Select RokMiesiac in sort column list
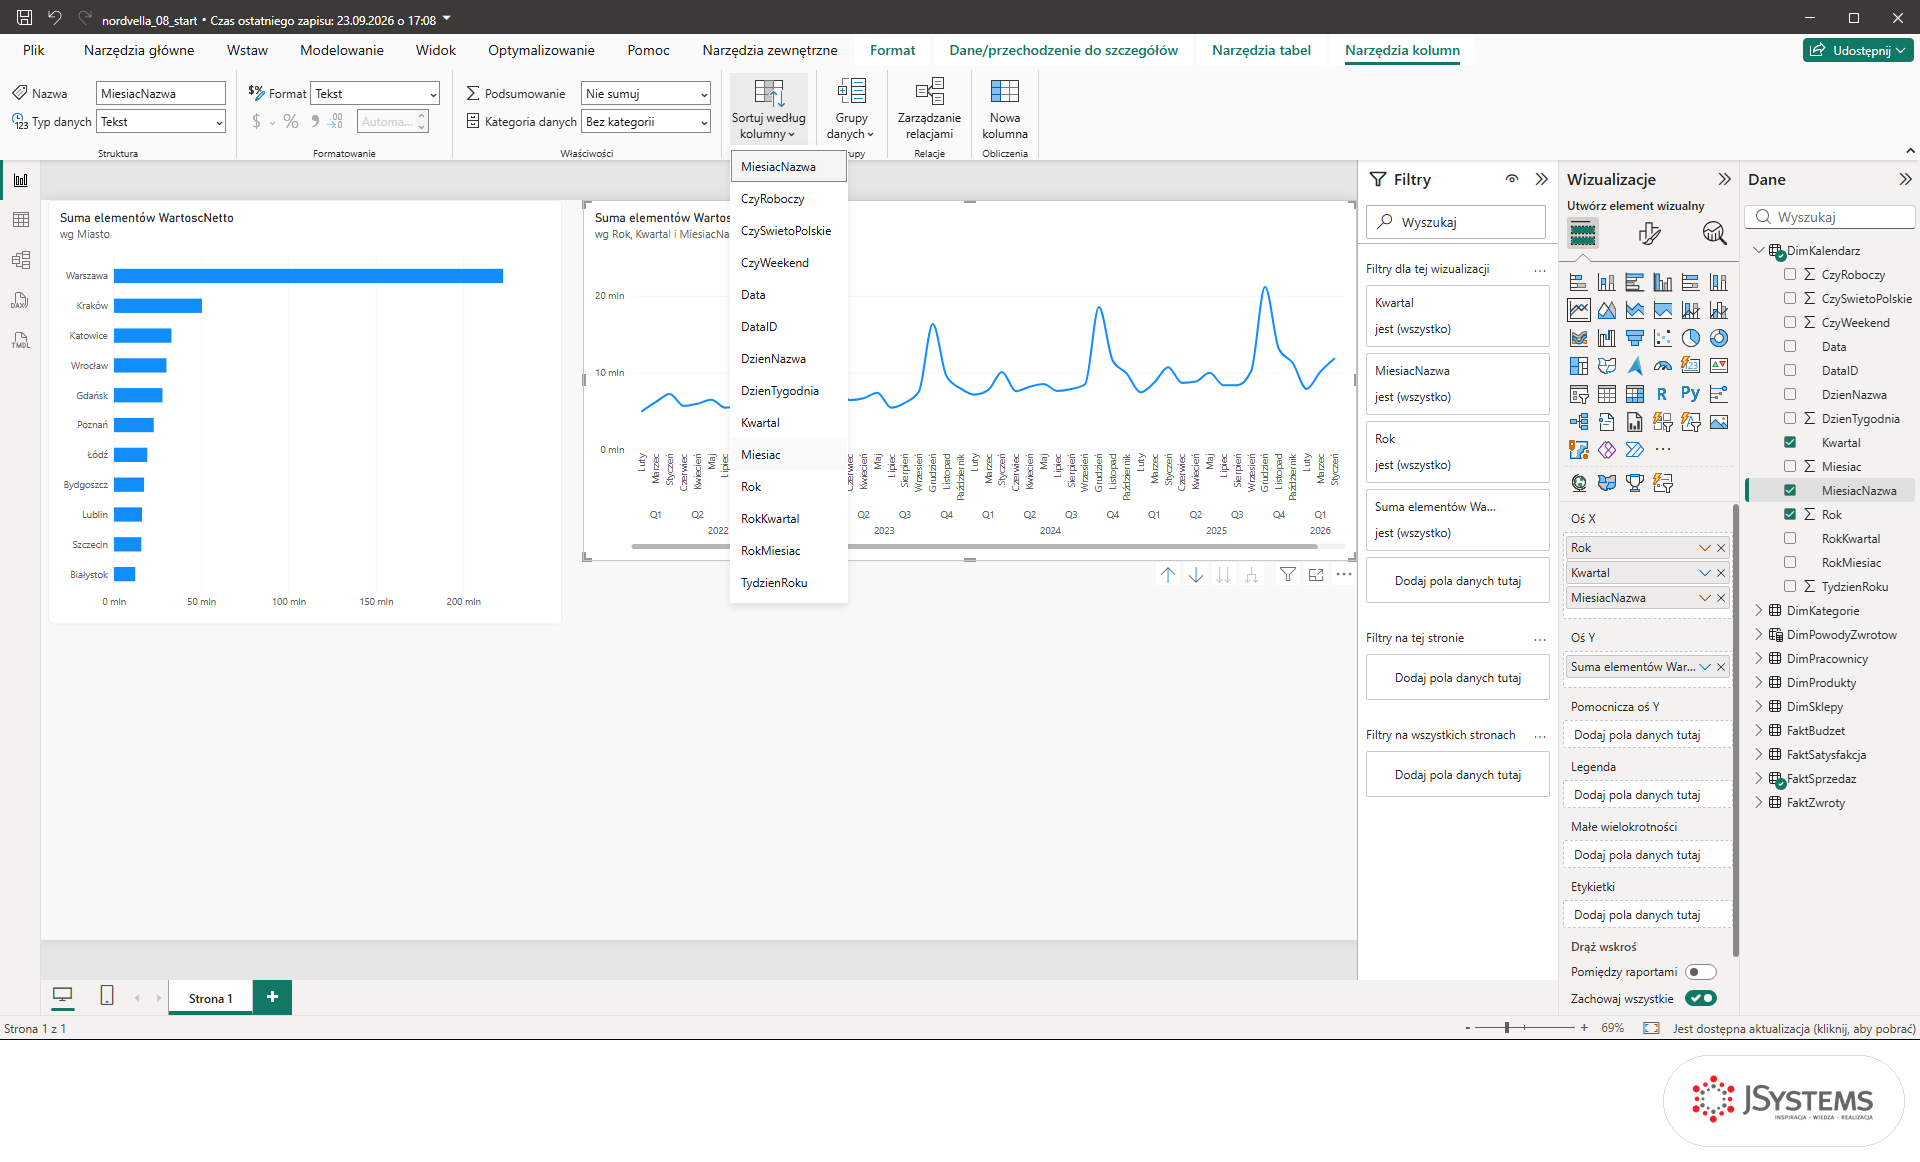Image resolution: width=1920 pixels, height=1162 pixels. point(789,551)
